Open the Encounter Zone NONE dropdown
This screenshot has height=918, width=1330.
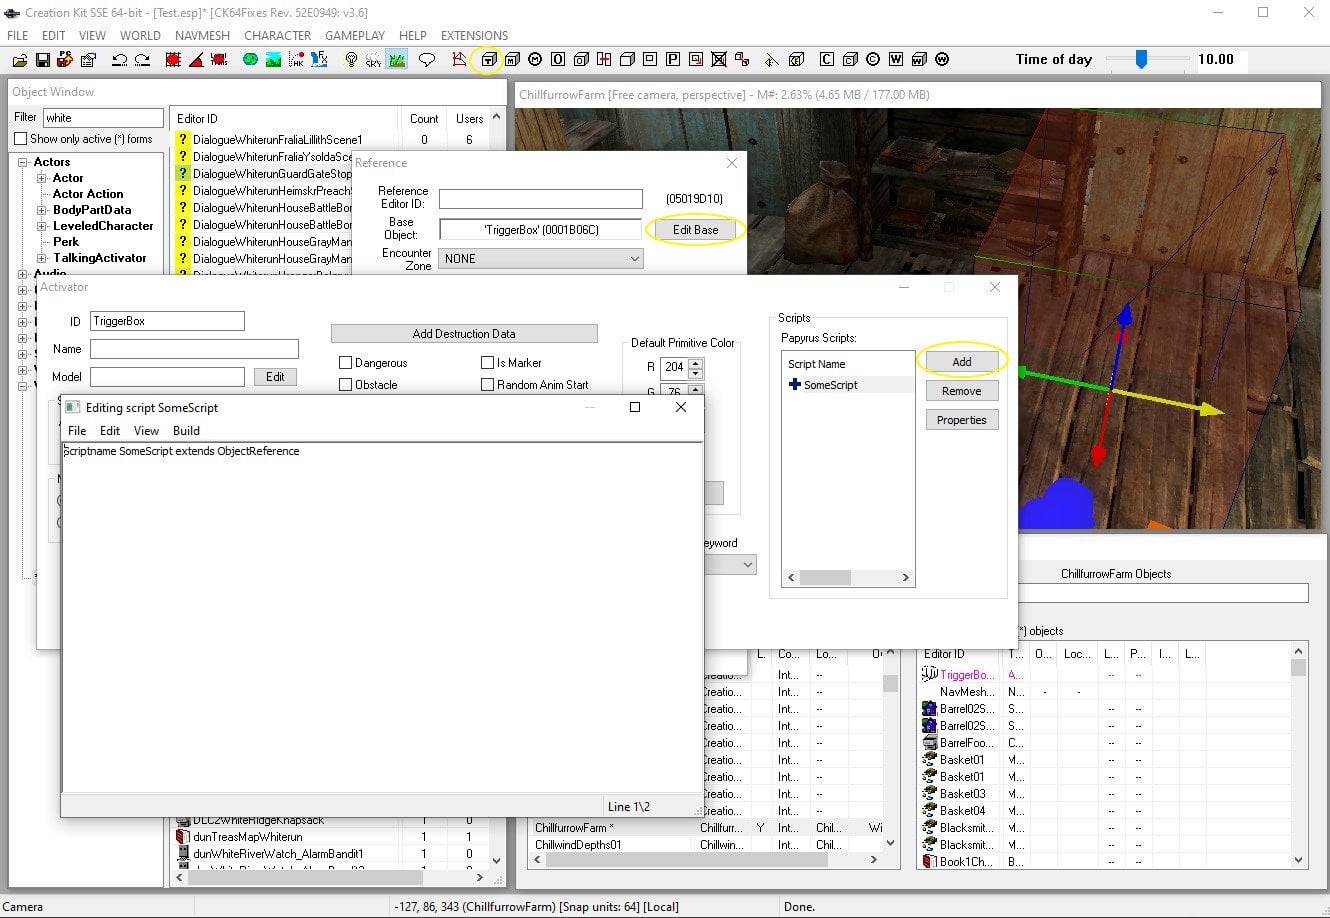point(540,259)
